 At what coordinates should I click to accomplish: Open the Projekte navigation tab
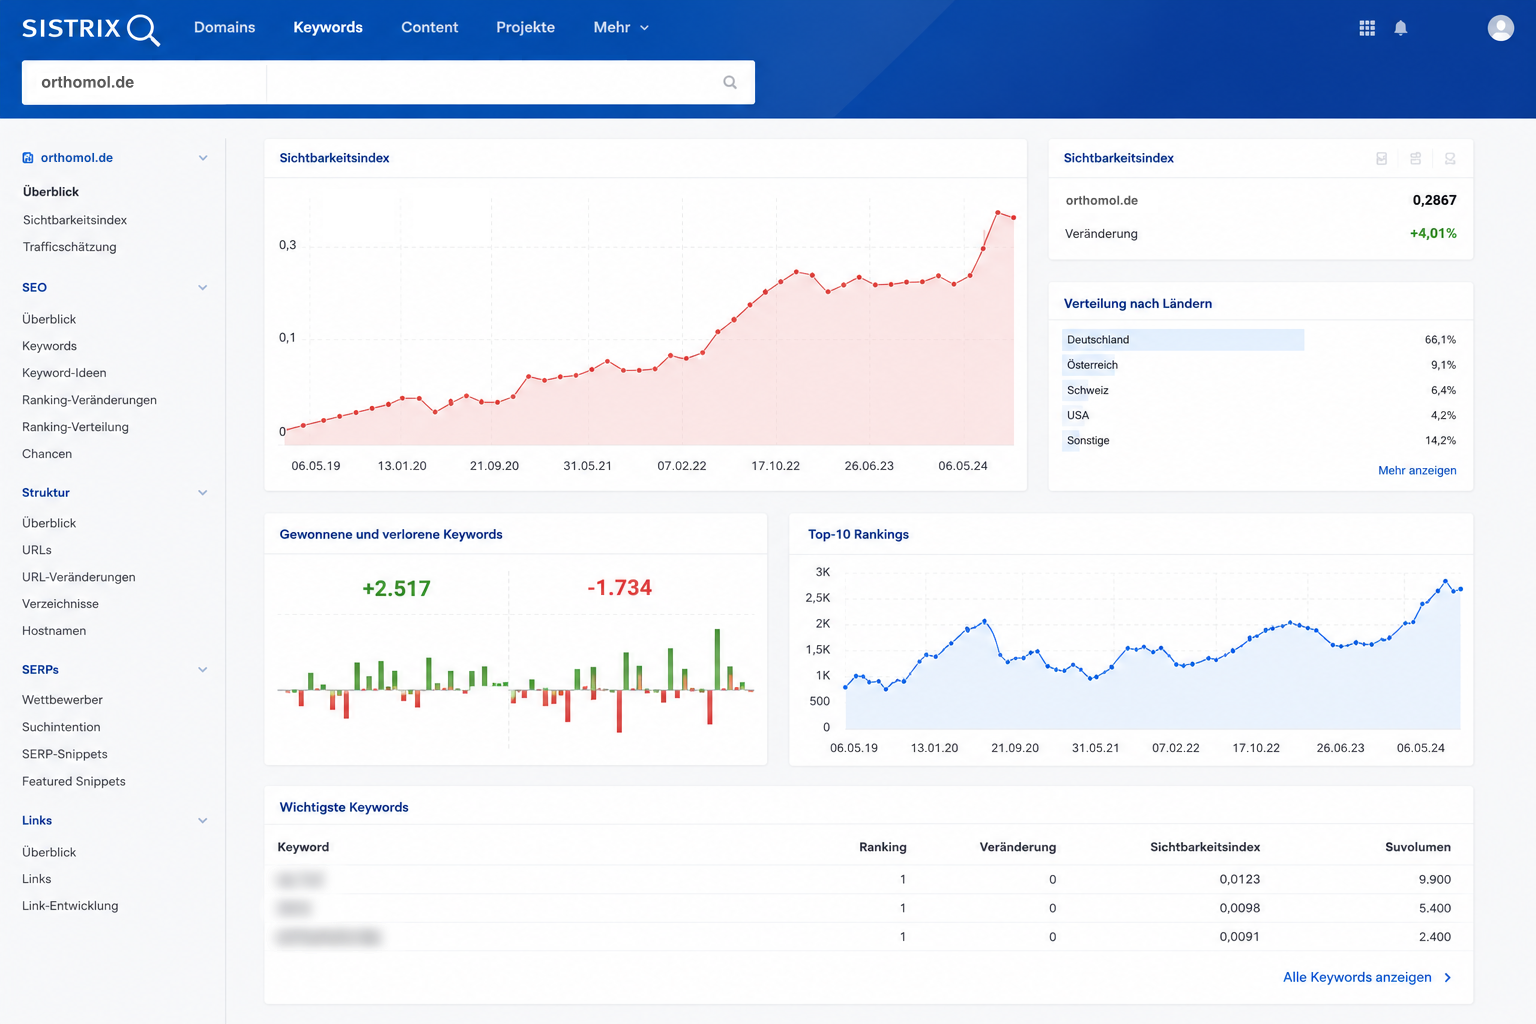click(x=525, y=27)
